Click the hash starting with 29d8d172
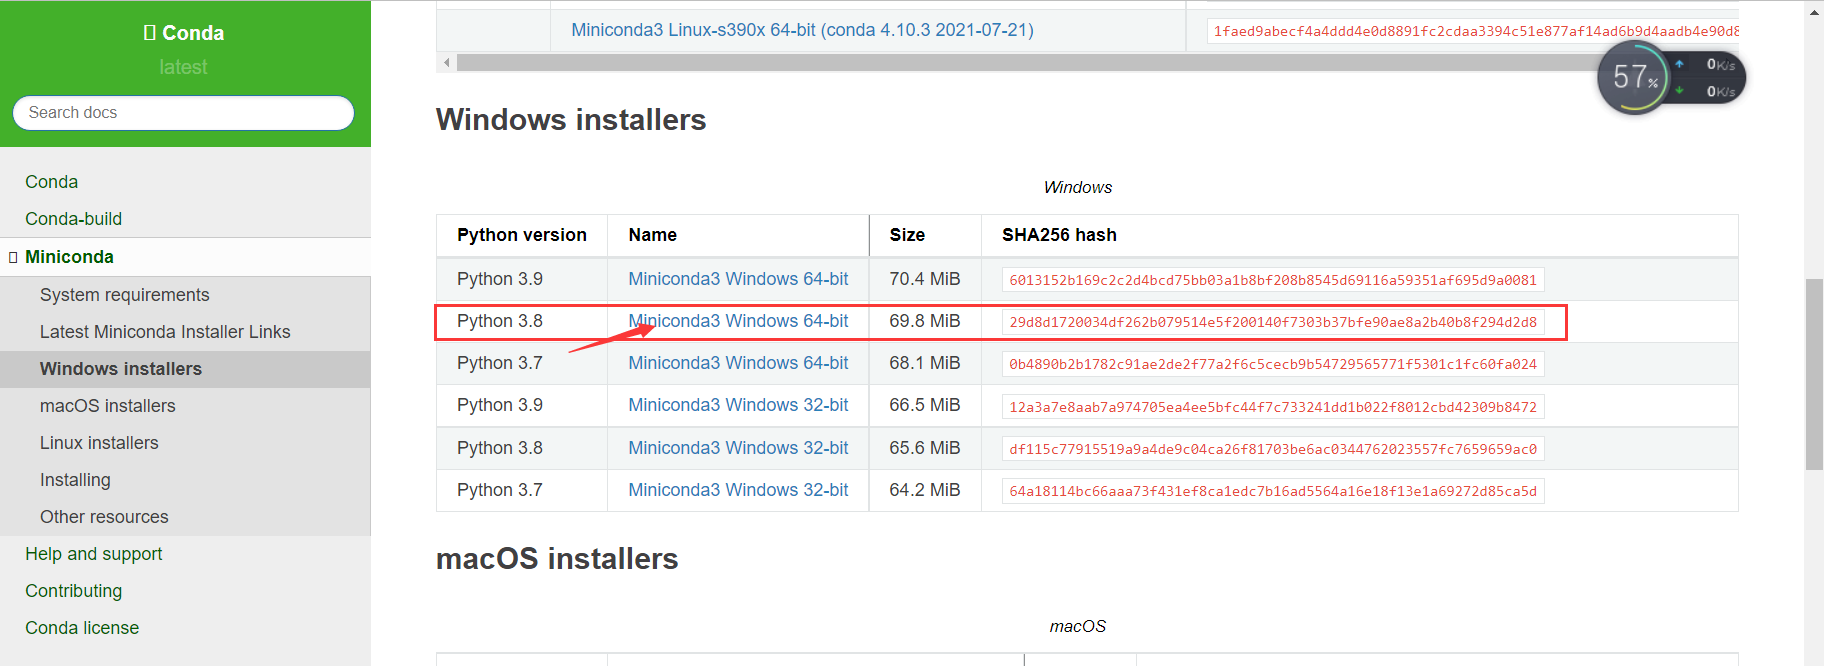 pyautogui.click(x=1273, y=322)
